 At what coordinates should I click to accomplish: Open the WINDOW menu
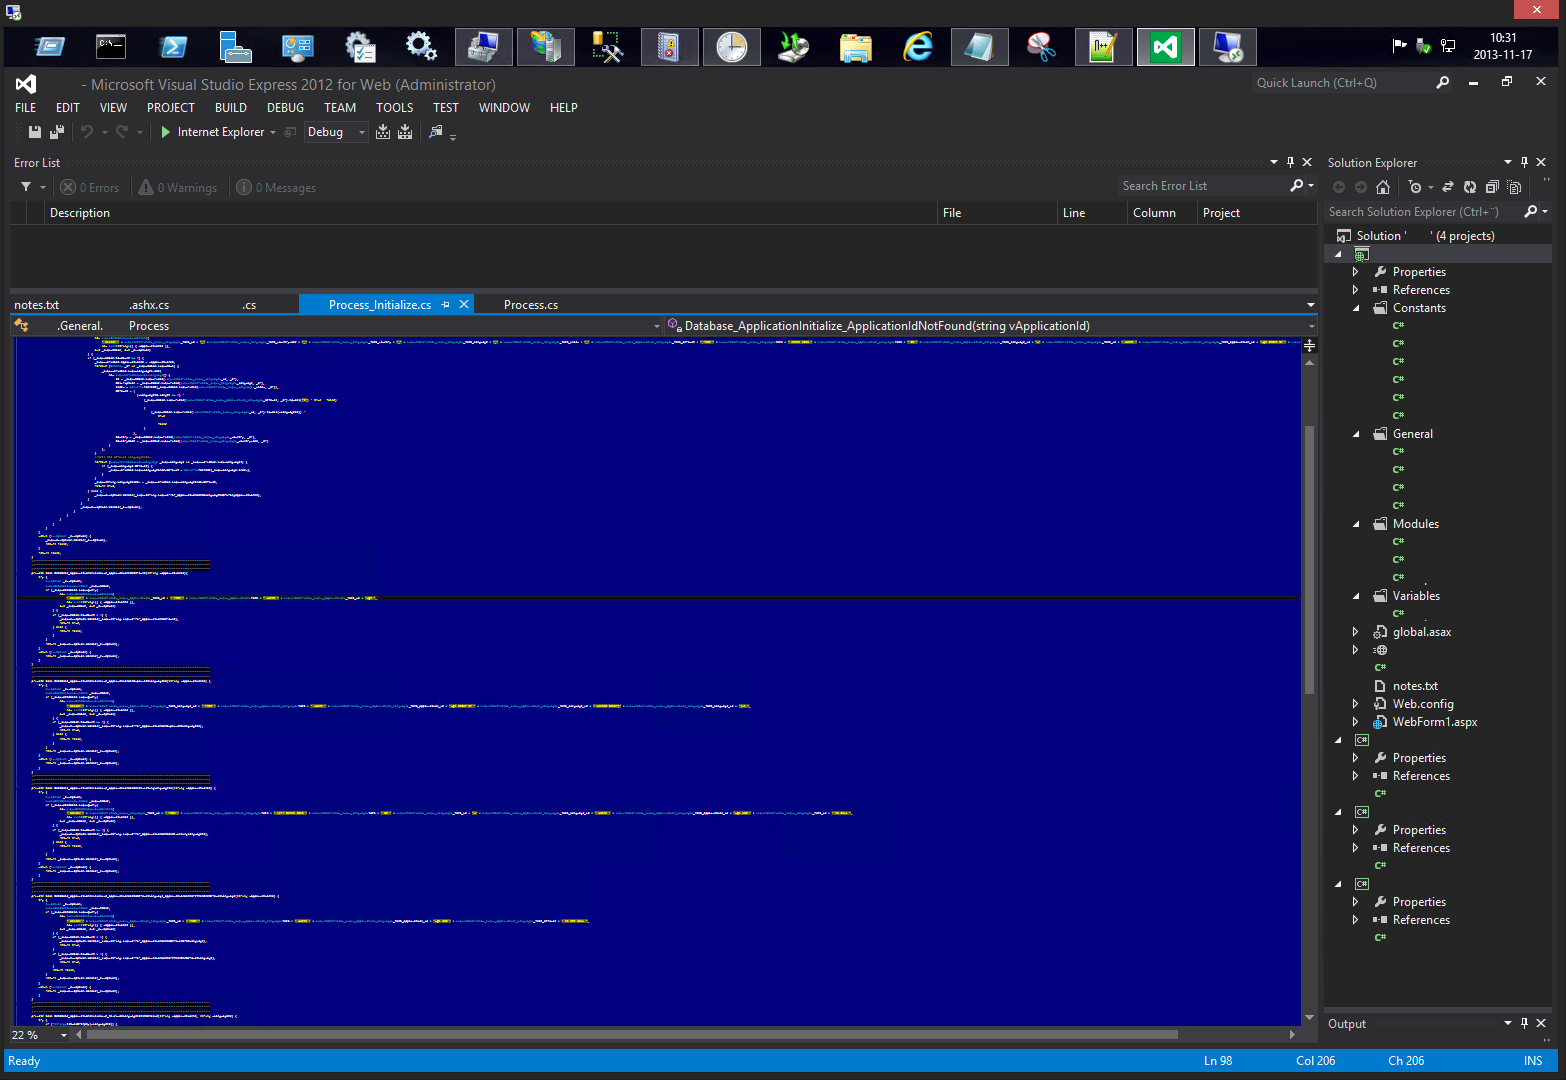(504, 108)
